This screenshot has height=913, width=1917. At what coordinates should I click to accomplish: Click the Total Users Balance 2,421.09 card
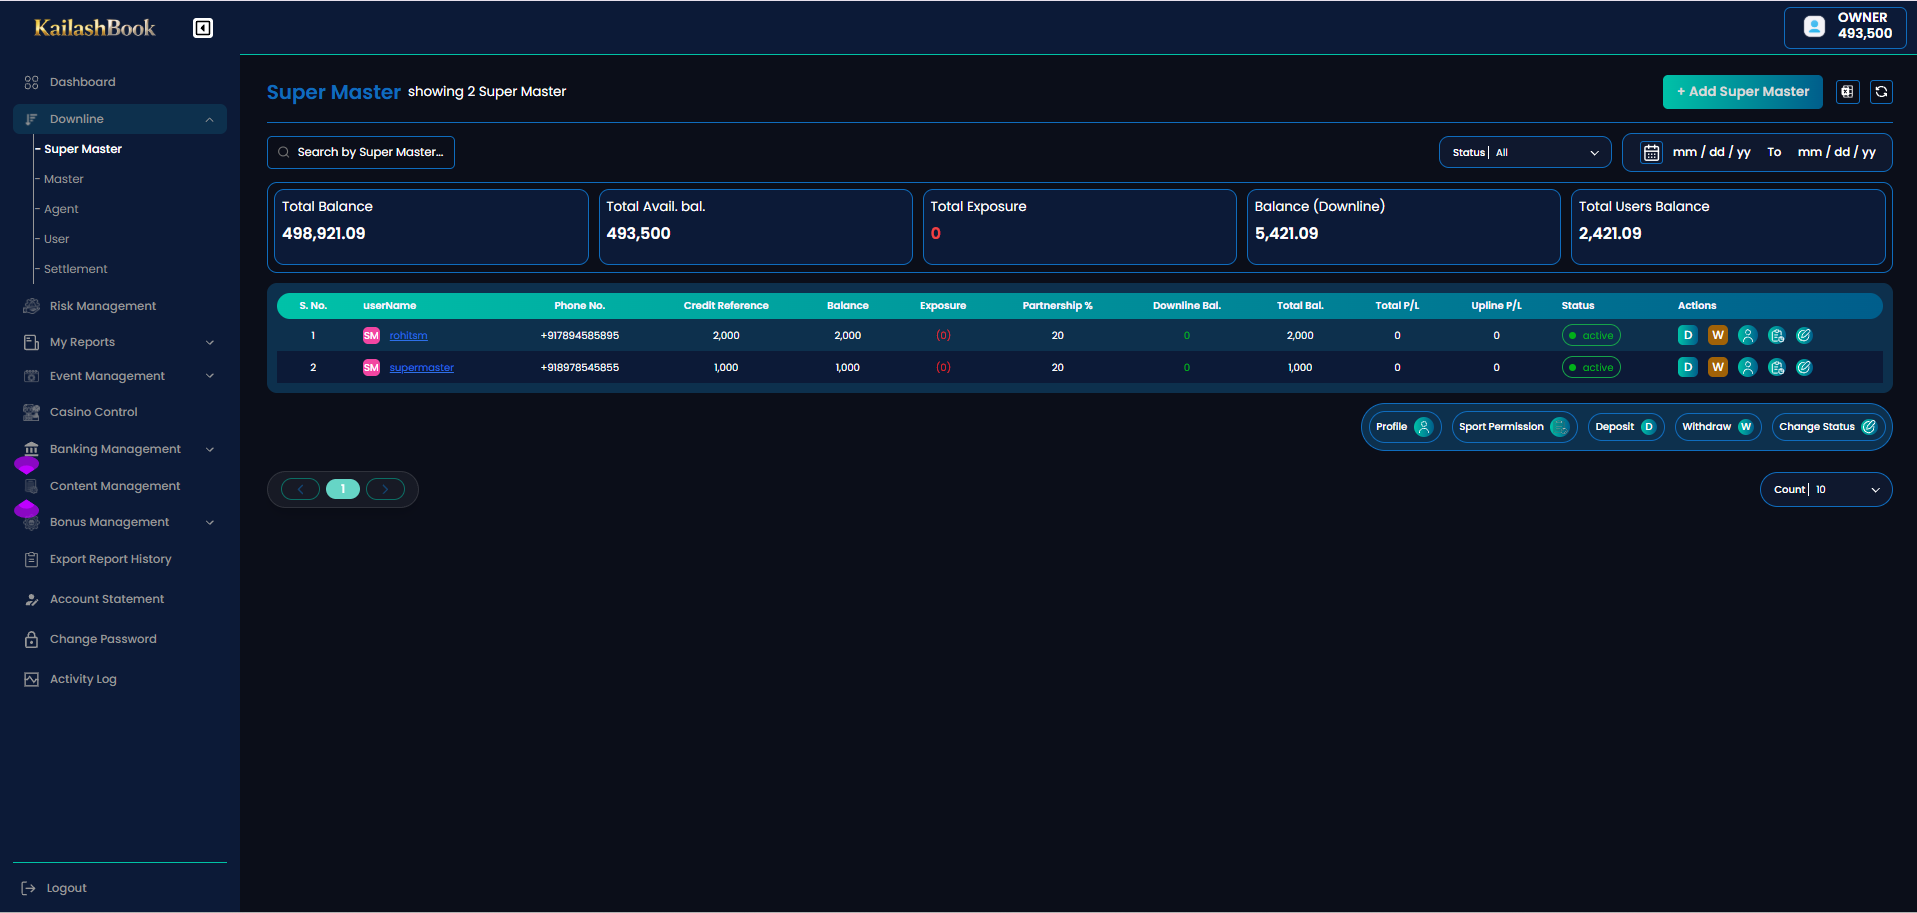[x=1728, y=227]
